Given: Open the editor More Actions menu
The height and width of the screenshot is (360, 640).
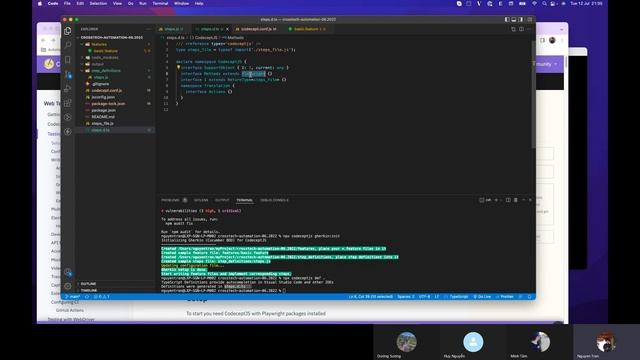Looking at the screenshot, I should pos(529,29).
